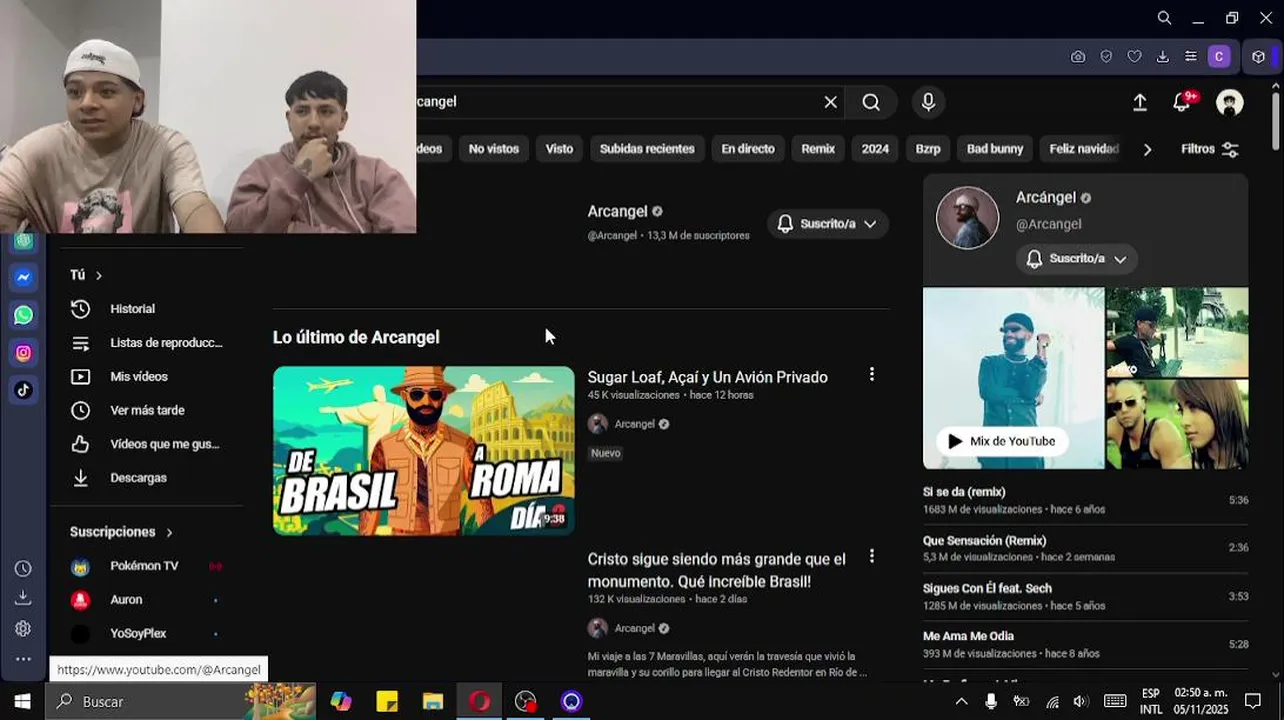
Task: Open YouTube notifications bell
Action: tap(1182, 102)
